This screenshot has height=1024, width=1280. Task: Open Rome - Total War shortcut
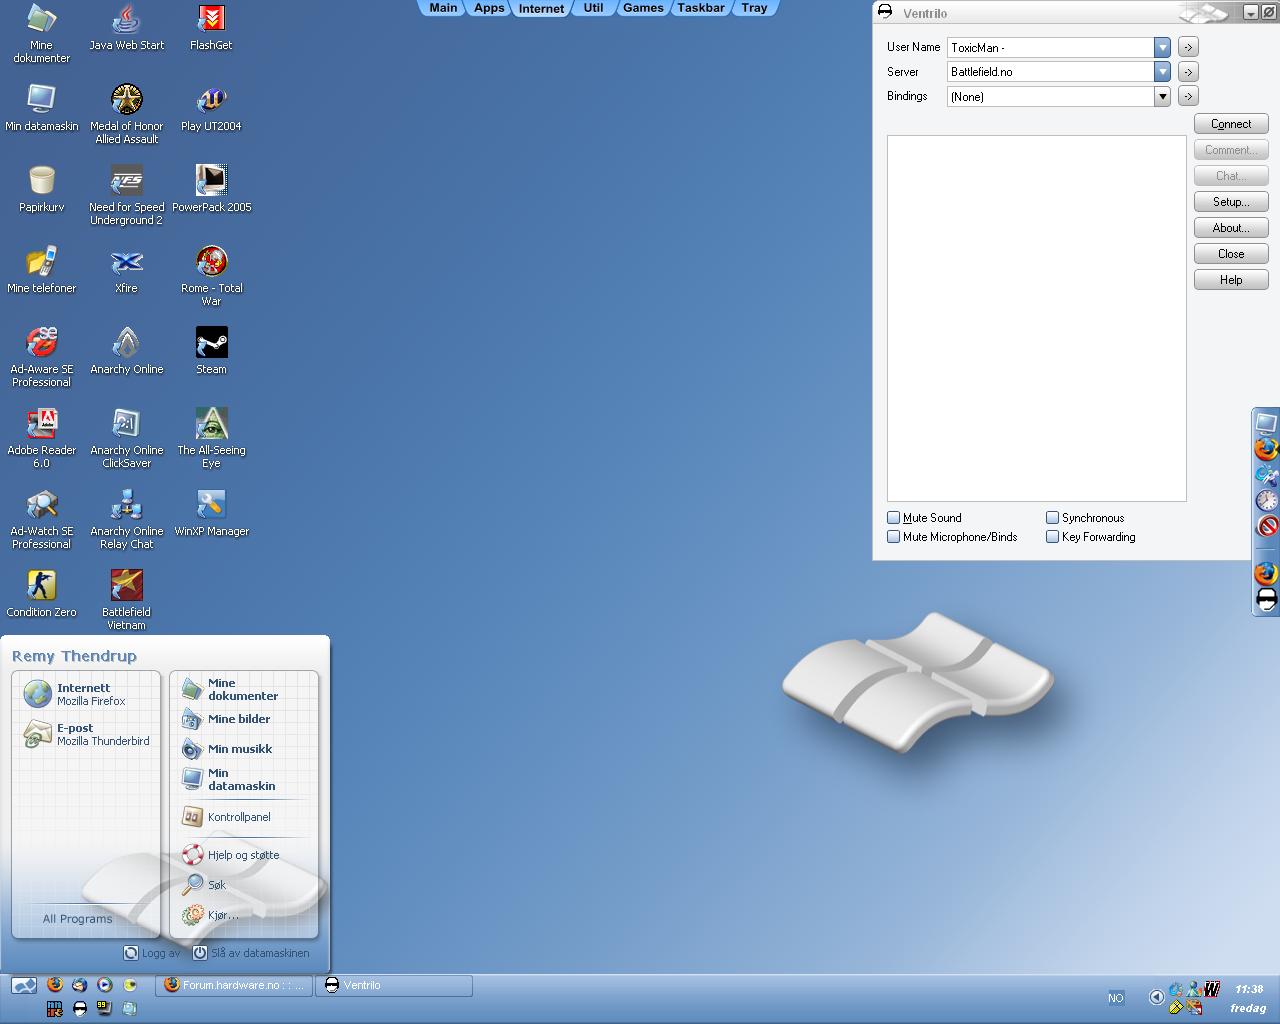[x=211, y=275]
